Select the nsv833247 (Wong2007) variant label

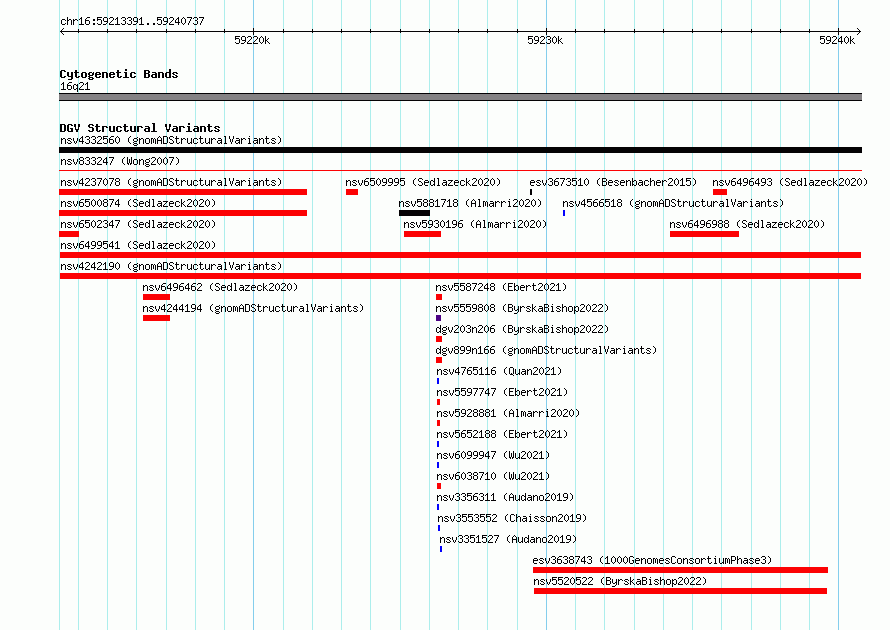pyautogui.click(x=120, y=161)
